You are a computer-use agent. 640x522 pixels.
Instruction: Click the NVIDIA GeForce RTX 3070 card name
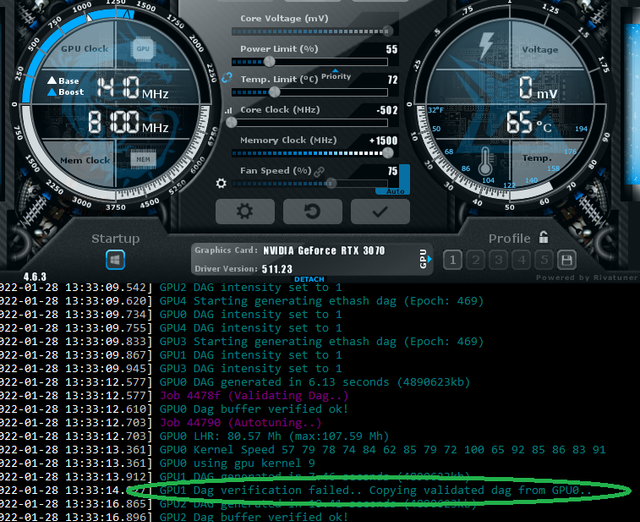[x=324, y=250]
